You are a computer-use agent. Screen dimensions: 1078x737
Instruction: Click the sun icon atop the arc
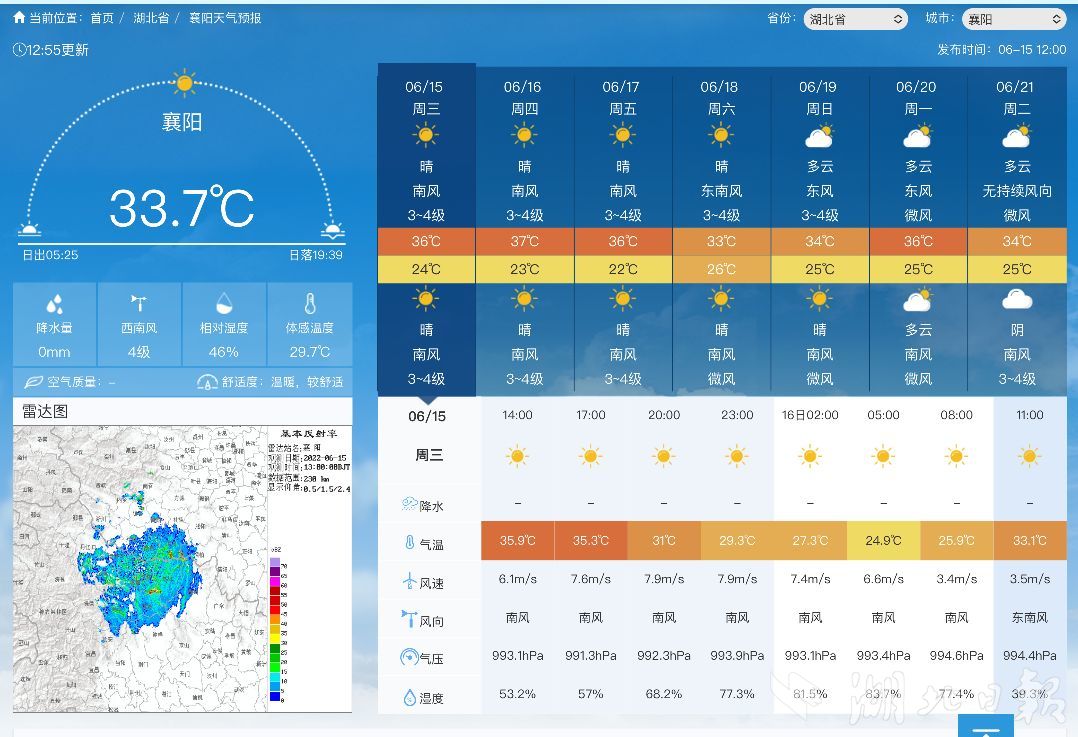tap(184, 83)
